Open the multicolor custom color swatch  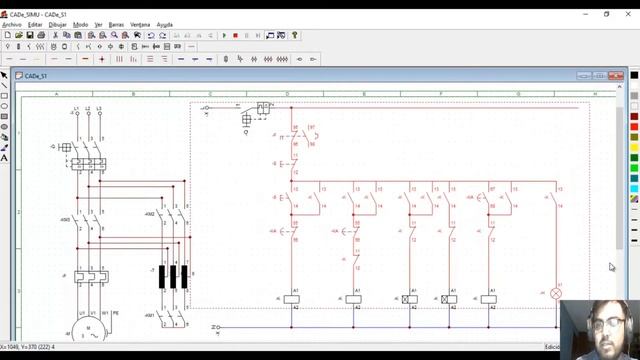click(x=634, y=199)
